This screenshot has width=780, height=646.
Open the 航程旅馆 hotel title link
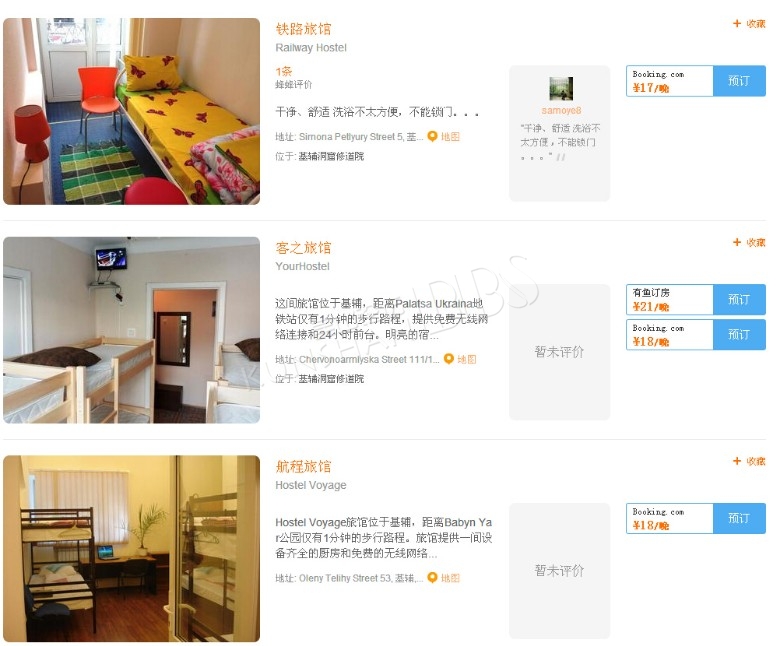tap(303, 466)
